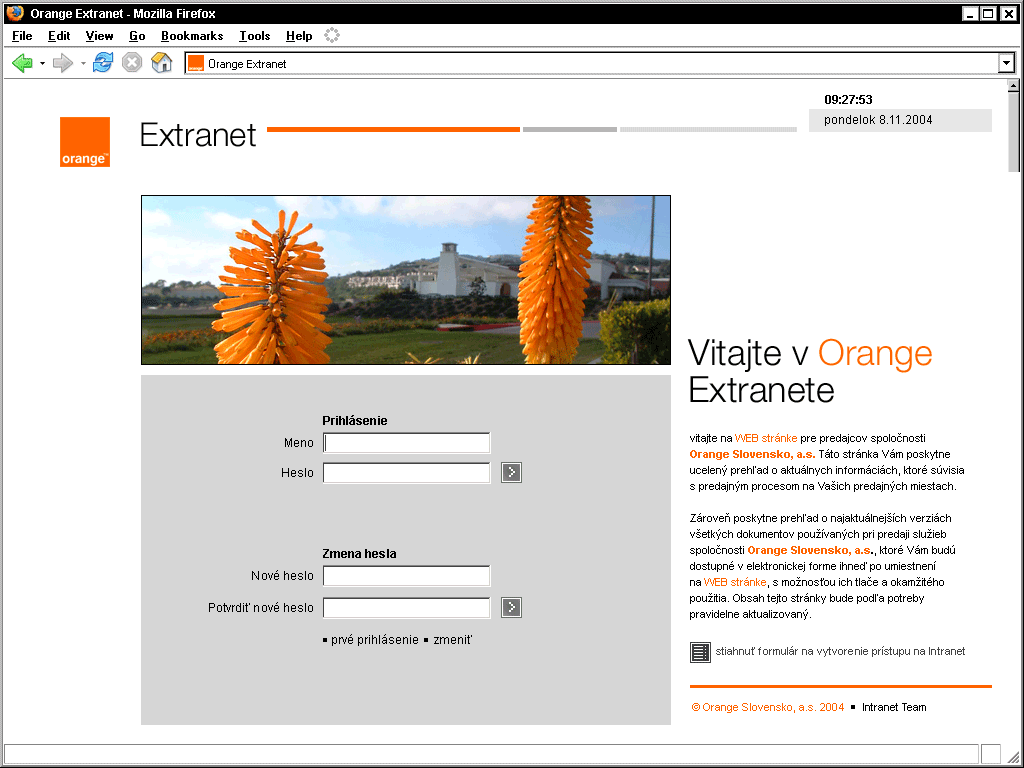This screenshot has height=768, width=1024.
Task: Click the clock 09:27:53
Action: point(848,100)
